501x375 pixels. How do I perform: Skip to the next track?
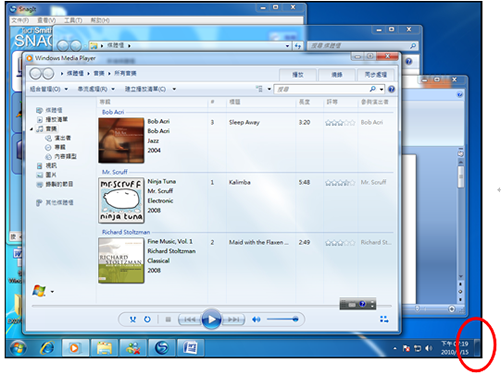point(233,319)
